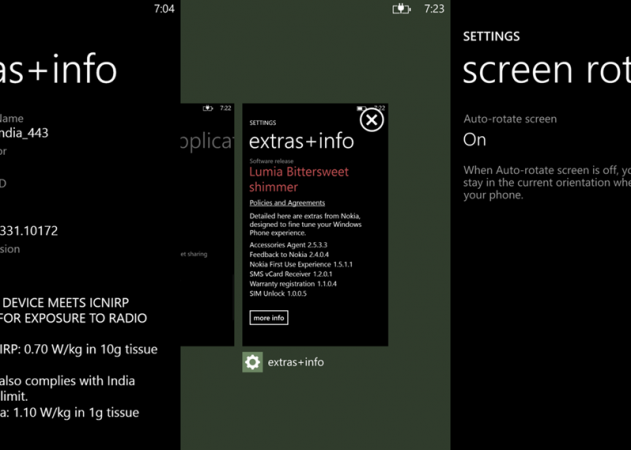Tap the Accessories Agent 2.5.3.3 entry
The width and height of the screenshot is (631, 450).
pos(287,244)
